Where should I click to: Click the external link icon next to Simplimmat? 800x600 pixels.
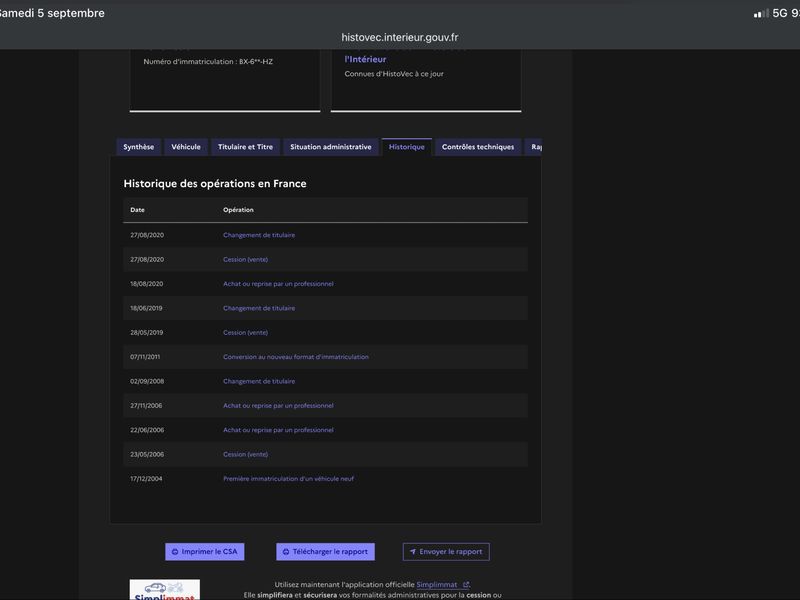(465, 585)
